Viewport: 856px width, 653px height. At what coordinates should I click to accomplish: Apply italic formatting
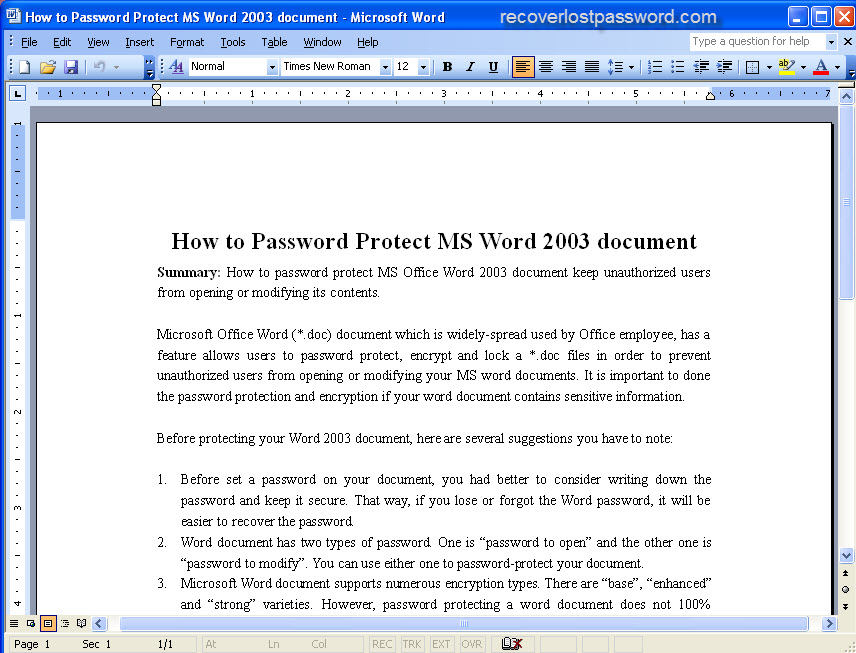click(x=470, y=67)
